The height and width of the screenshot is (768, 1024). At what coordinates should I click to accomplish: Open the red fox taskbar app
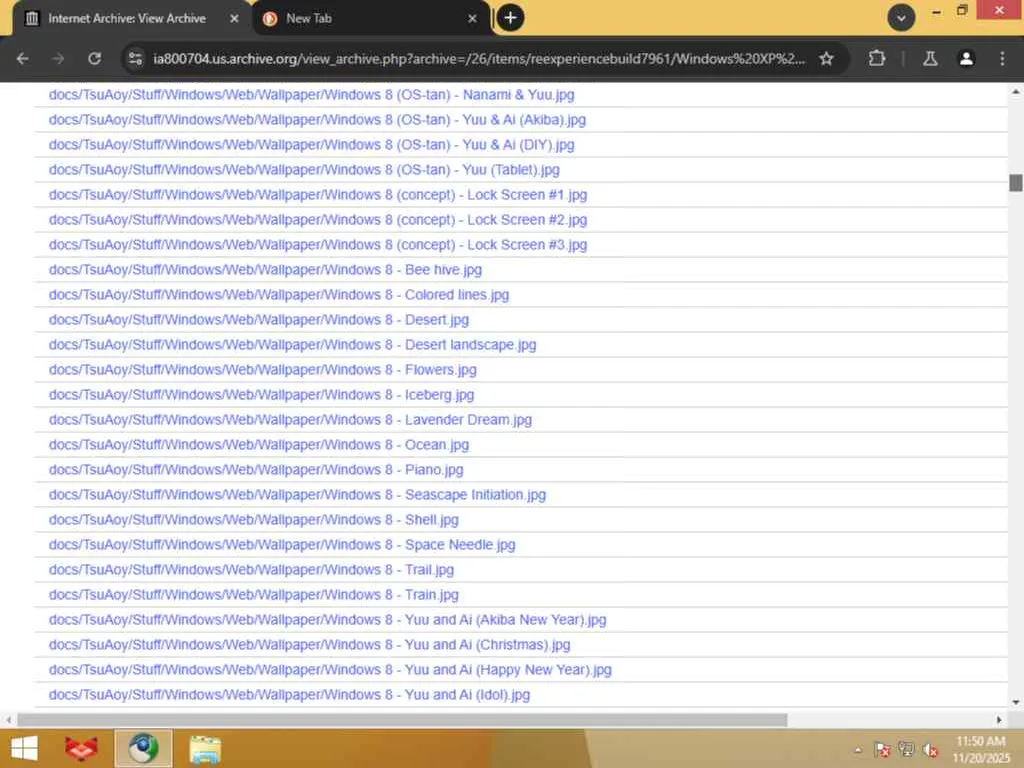82,748
